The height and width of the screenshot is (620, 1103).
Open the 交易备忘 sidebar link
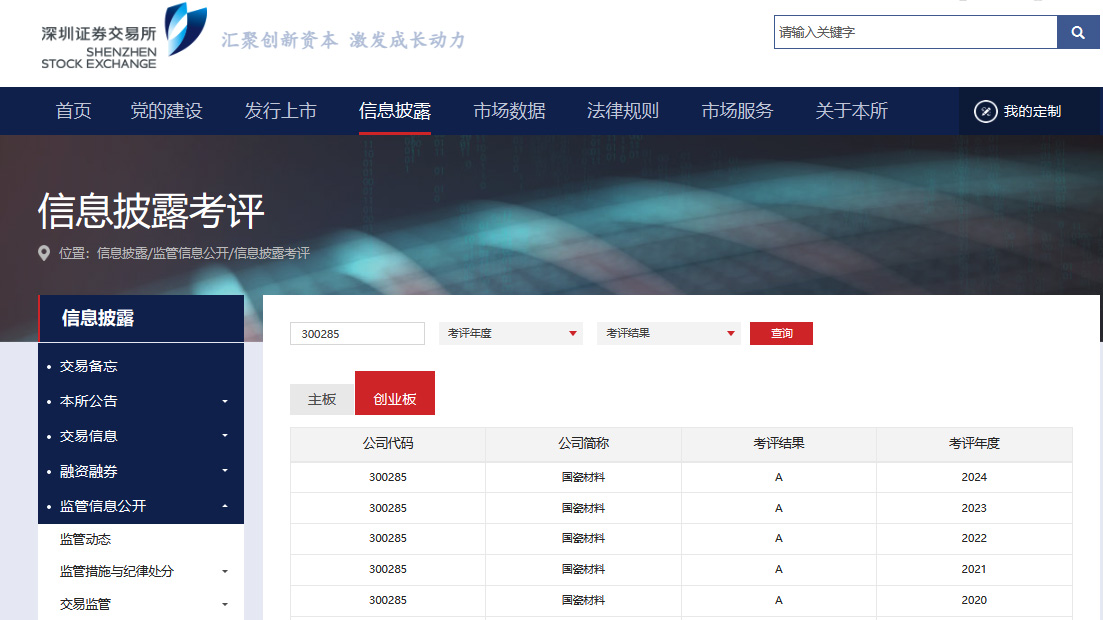click(x=88, y=366)
